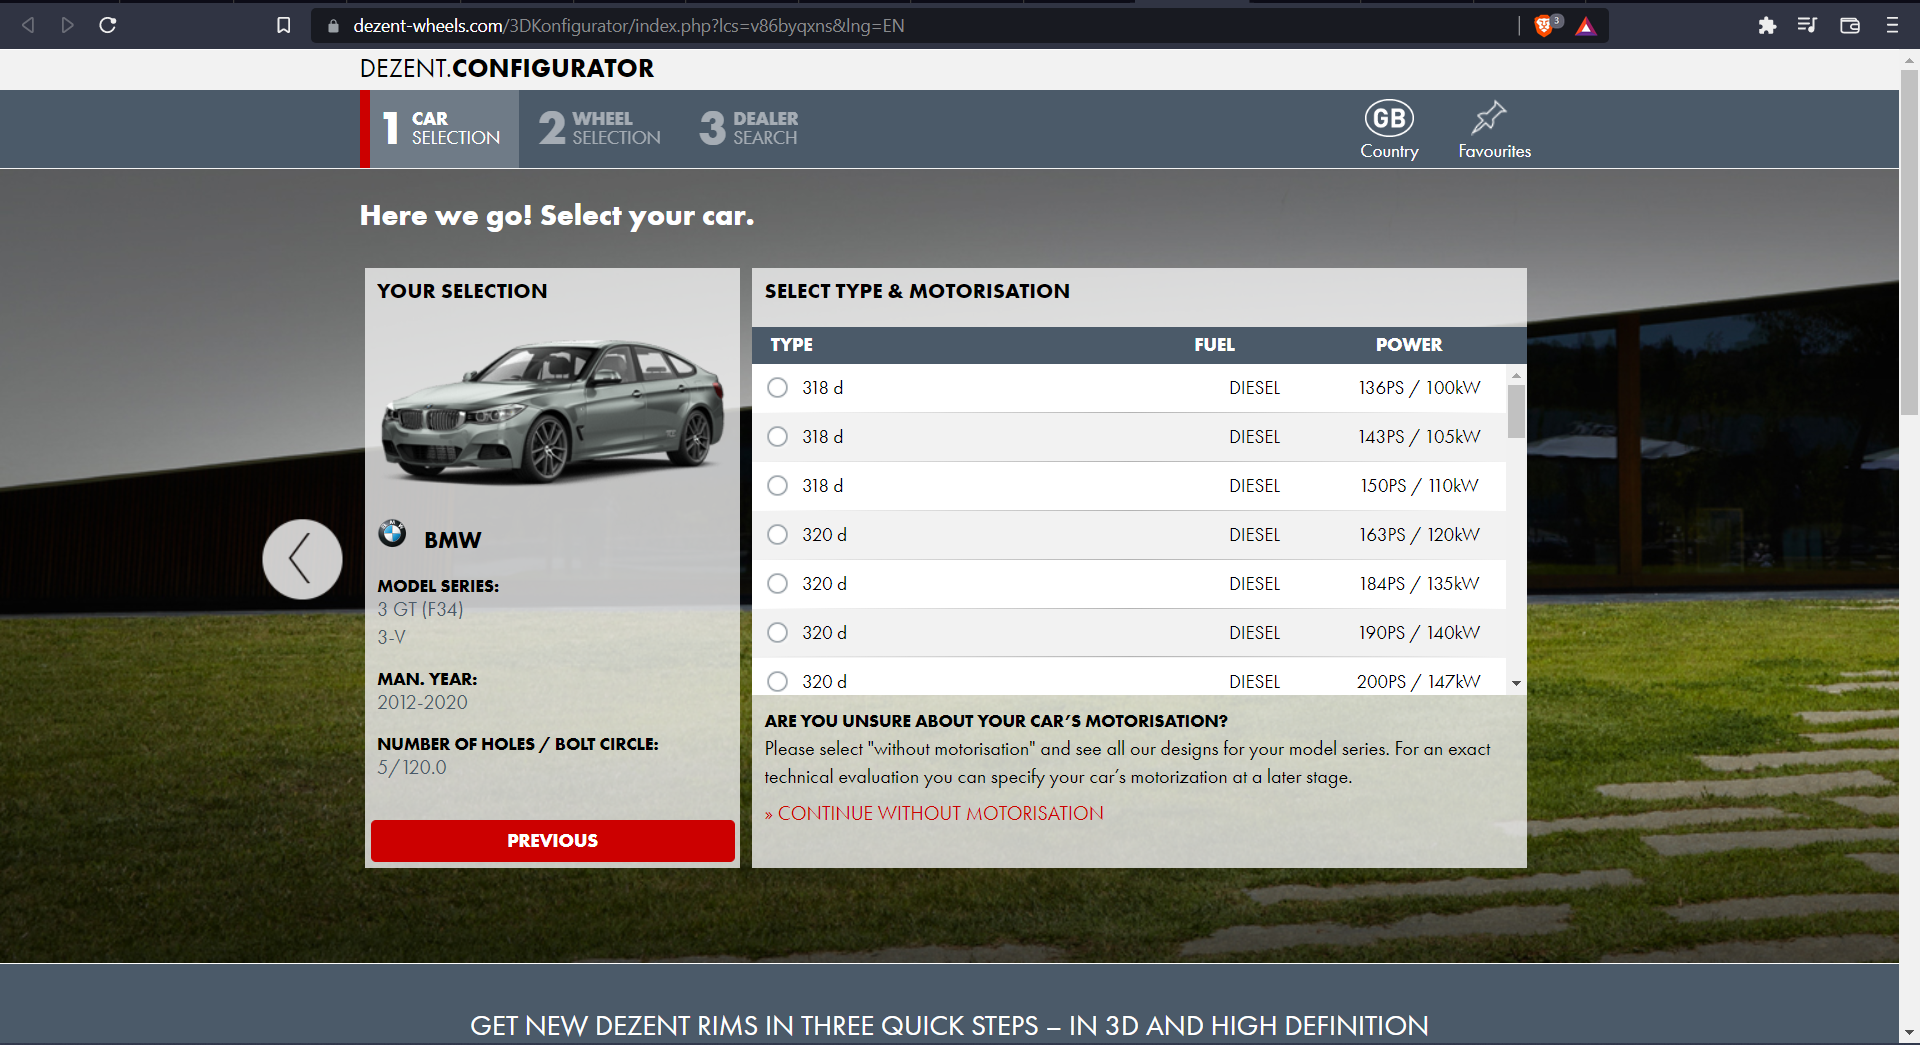Select 318 d 150PS / 110kW radio
Image resolution: width=1920 pixels, height=1045 pixels.
[x=777, y=486]
